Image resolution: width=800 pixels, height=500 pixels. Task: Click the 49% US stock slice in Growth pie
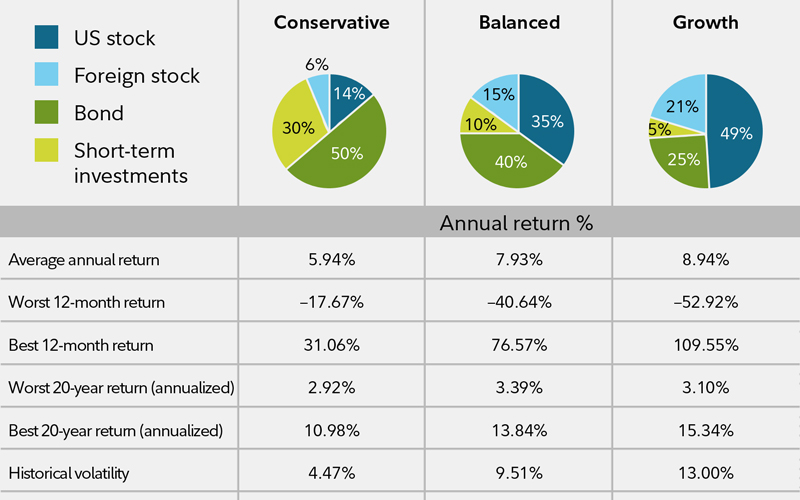point(736,132)
